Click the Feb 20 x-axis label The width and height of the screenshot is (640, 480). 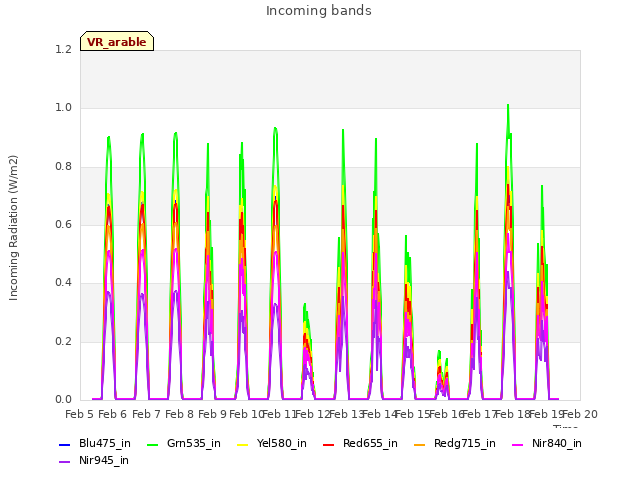(580, 414)
